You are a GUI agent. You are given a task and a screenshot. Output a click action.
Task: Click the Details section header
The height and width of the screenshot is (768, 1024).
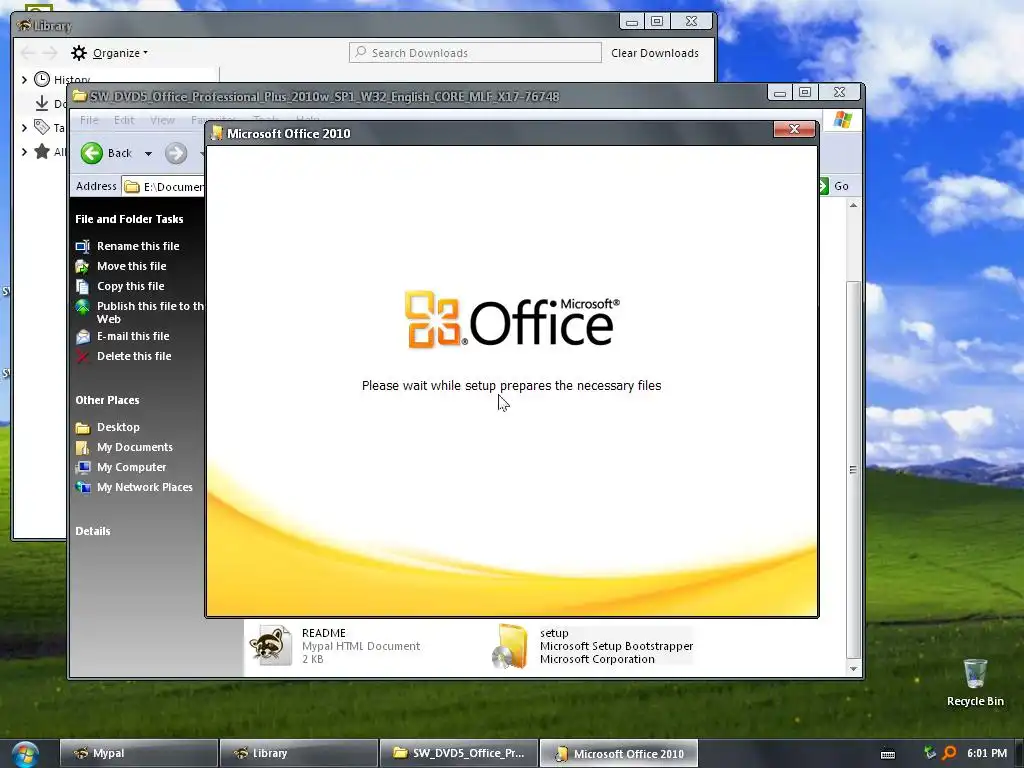93,532
